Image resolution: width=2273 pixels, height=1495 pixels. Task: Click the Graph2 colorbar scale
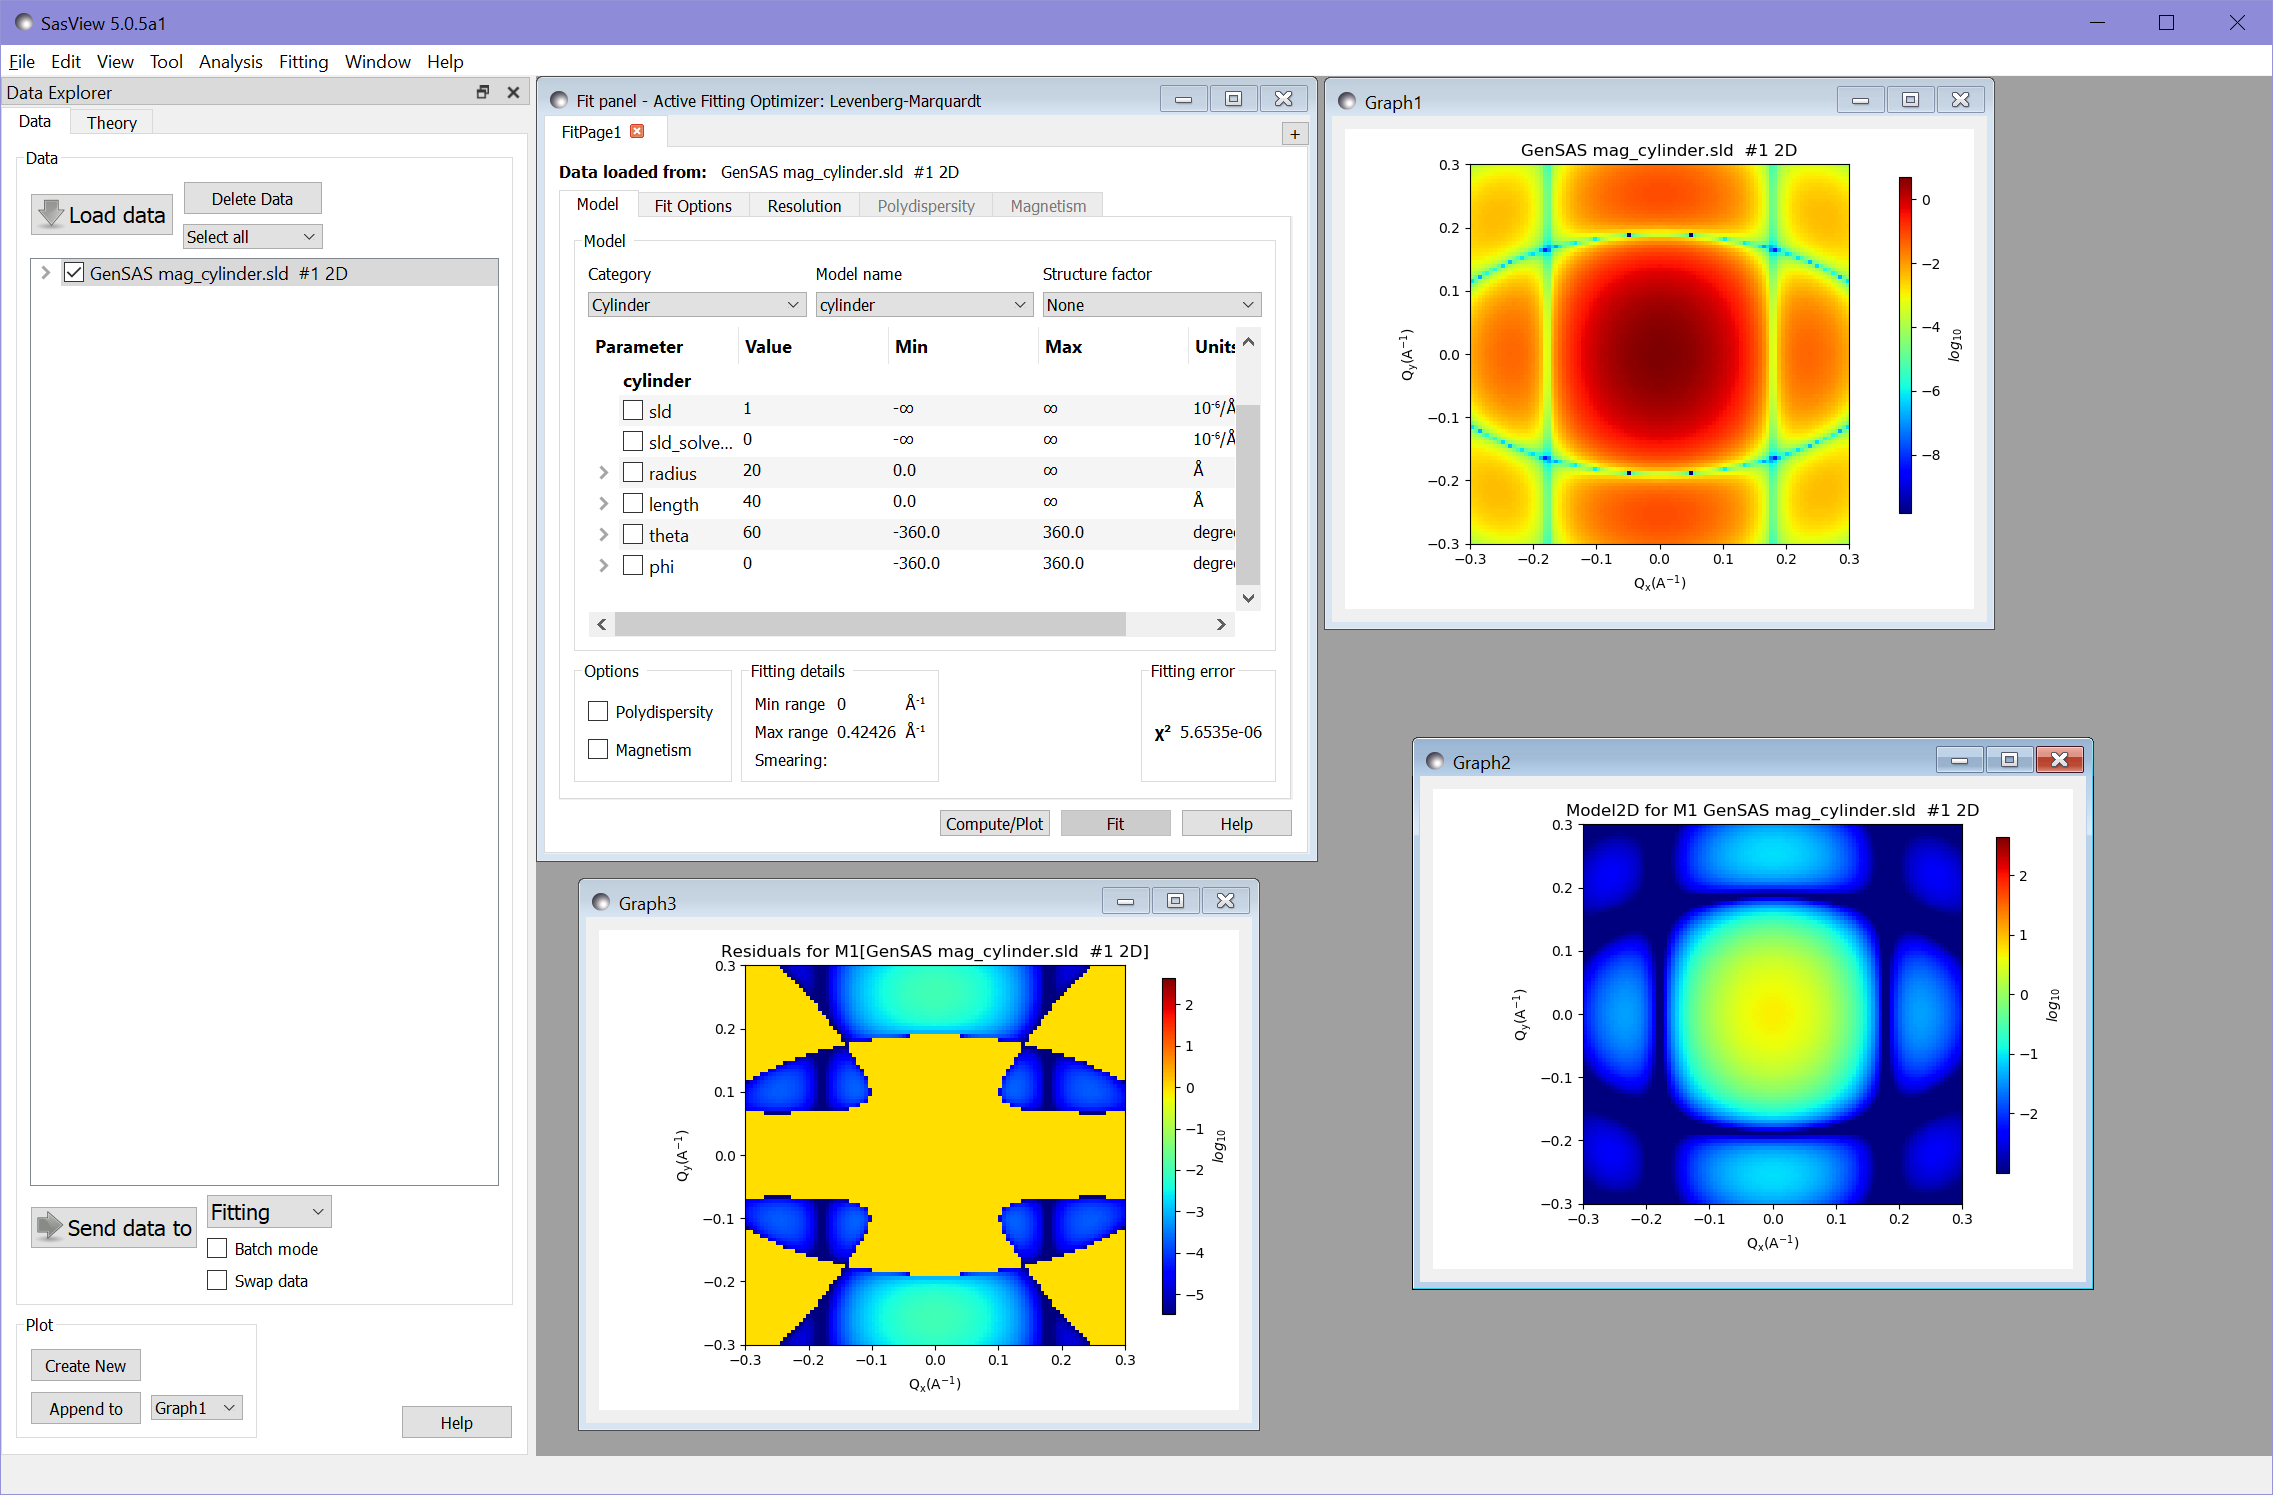[x=2002, y=1005]
